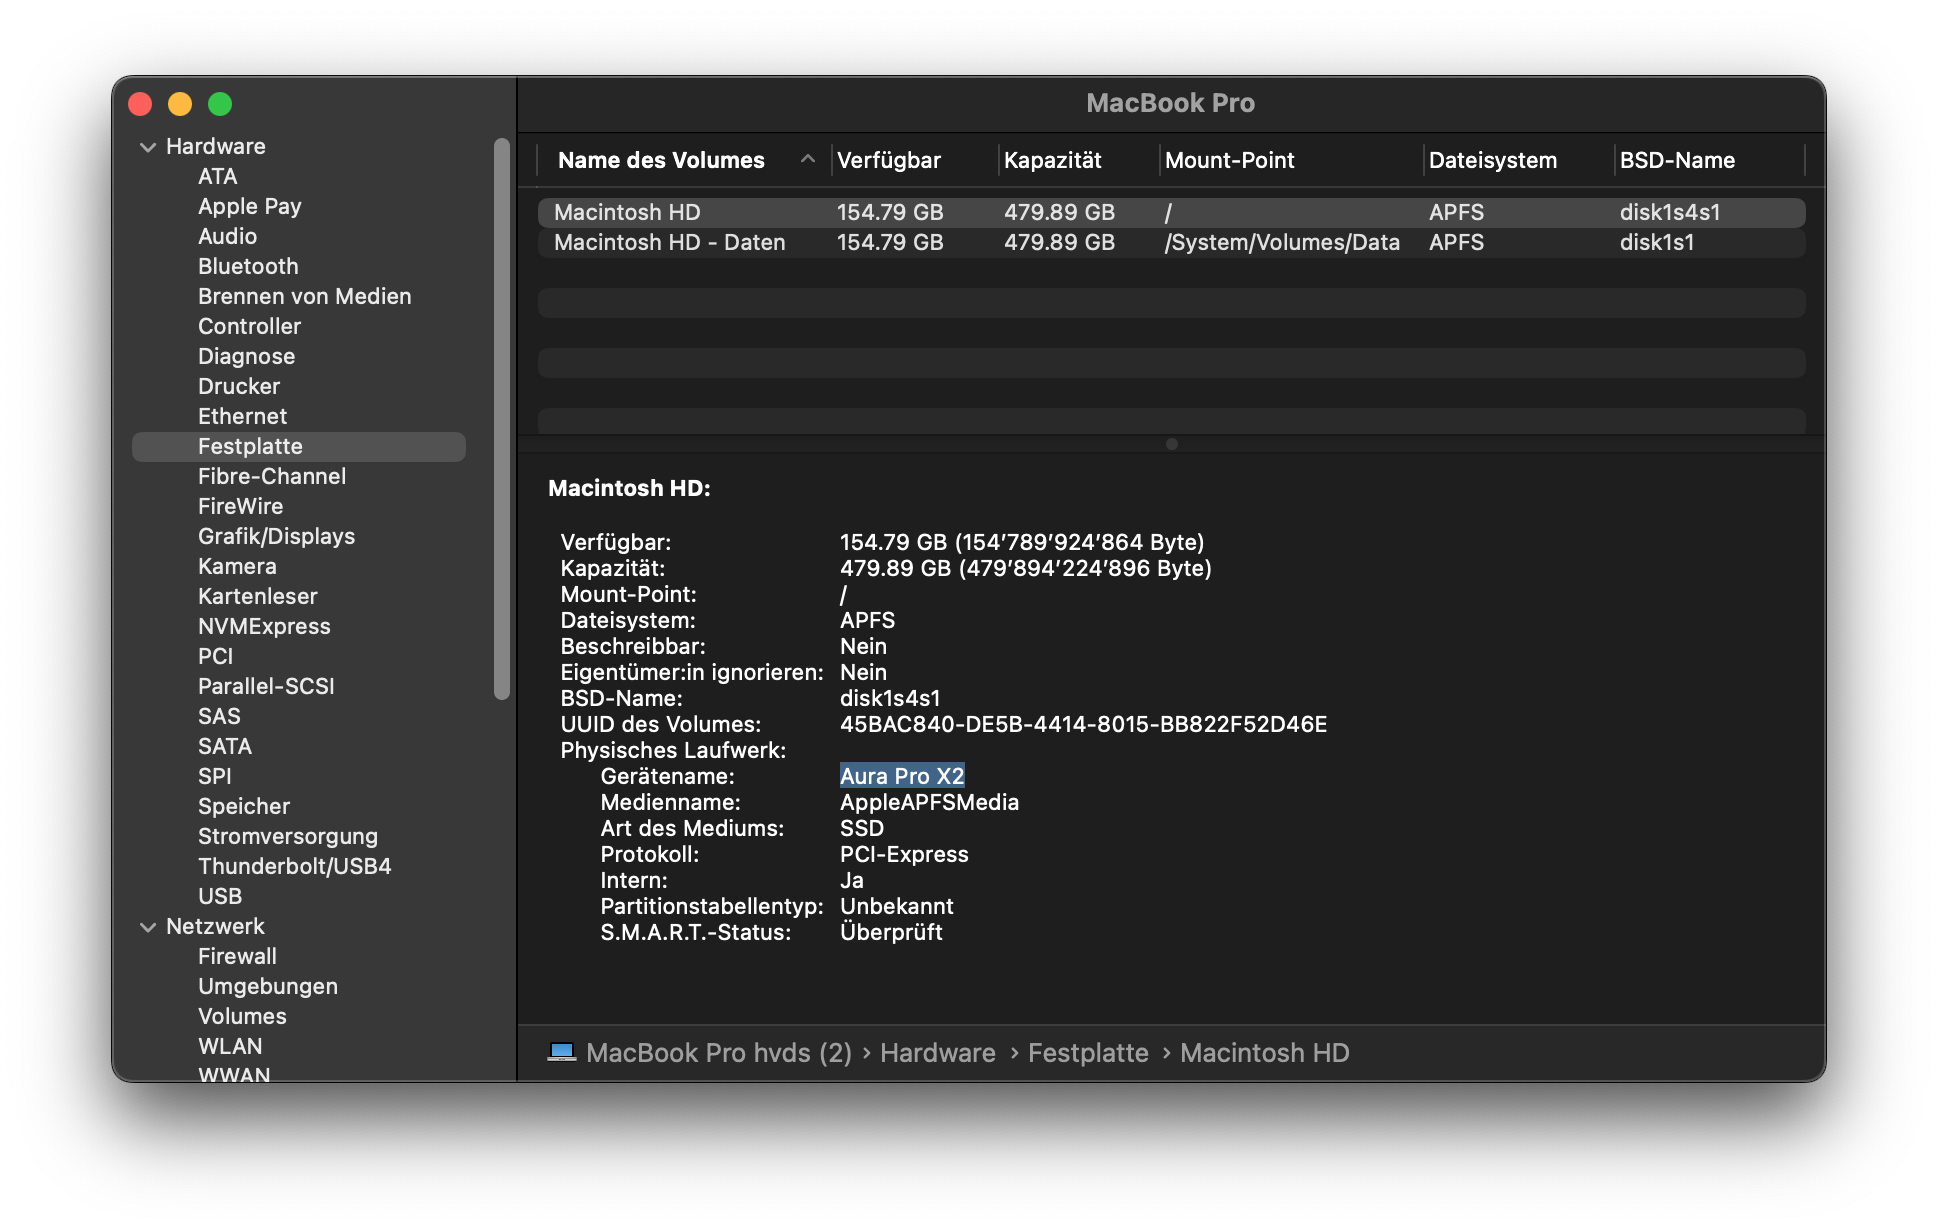
Task: Select the Bluetooth sidebar entry
Action: [x=248, y=266]
